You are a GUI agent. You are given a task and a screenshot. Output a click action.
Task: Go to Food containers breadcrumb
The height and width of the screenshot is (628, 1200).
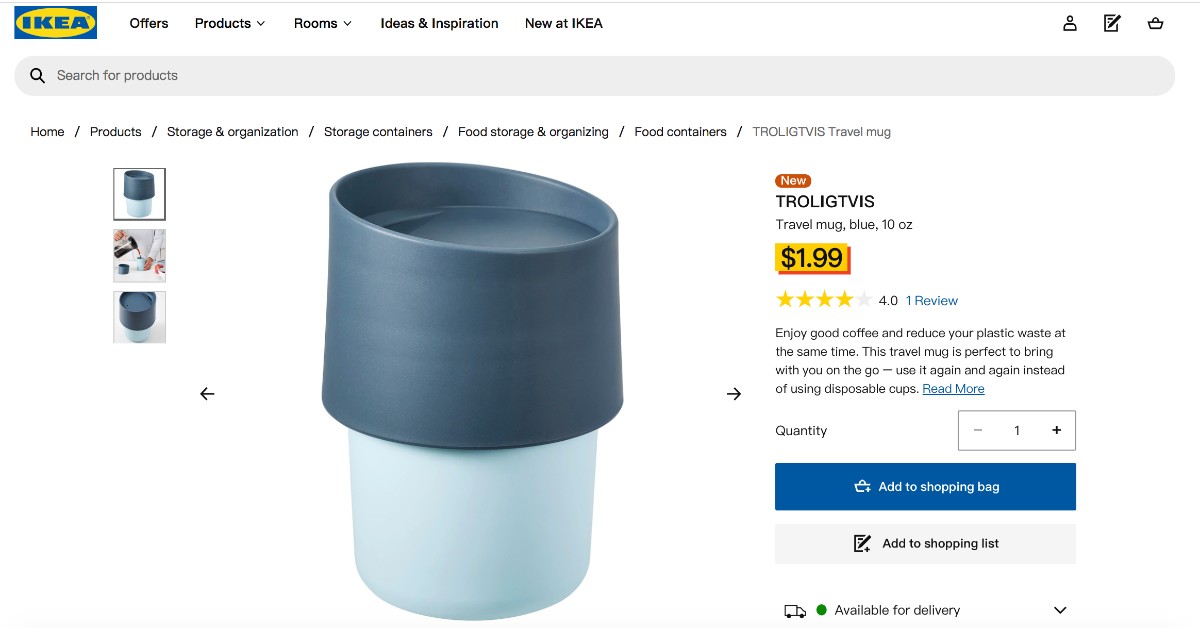coord(680,132)
